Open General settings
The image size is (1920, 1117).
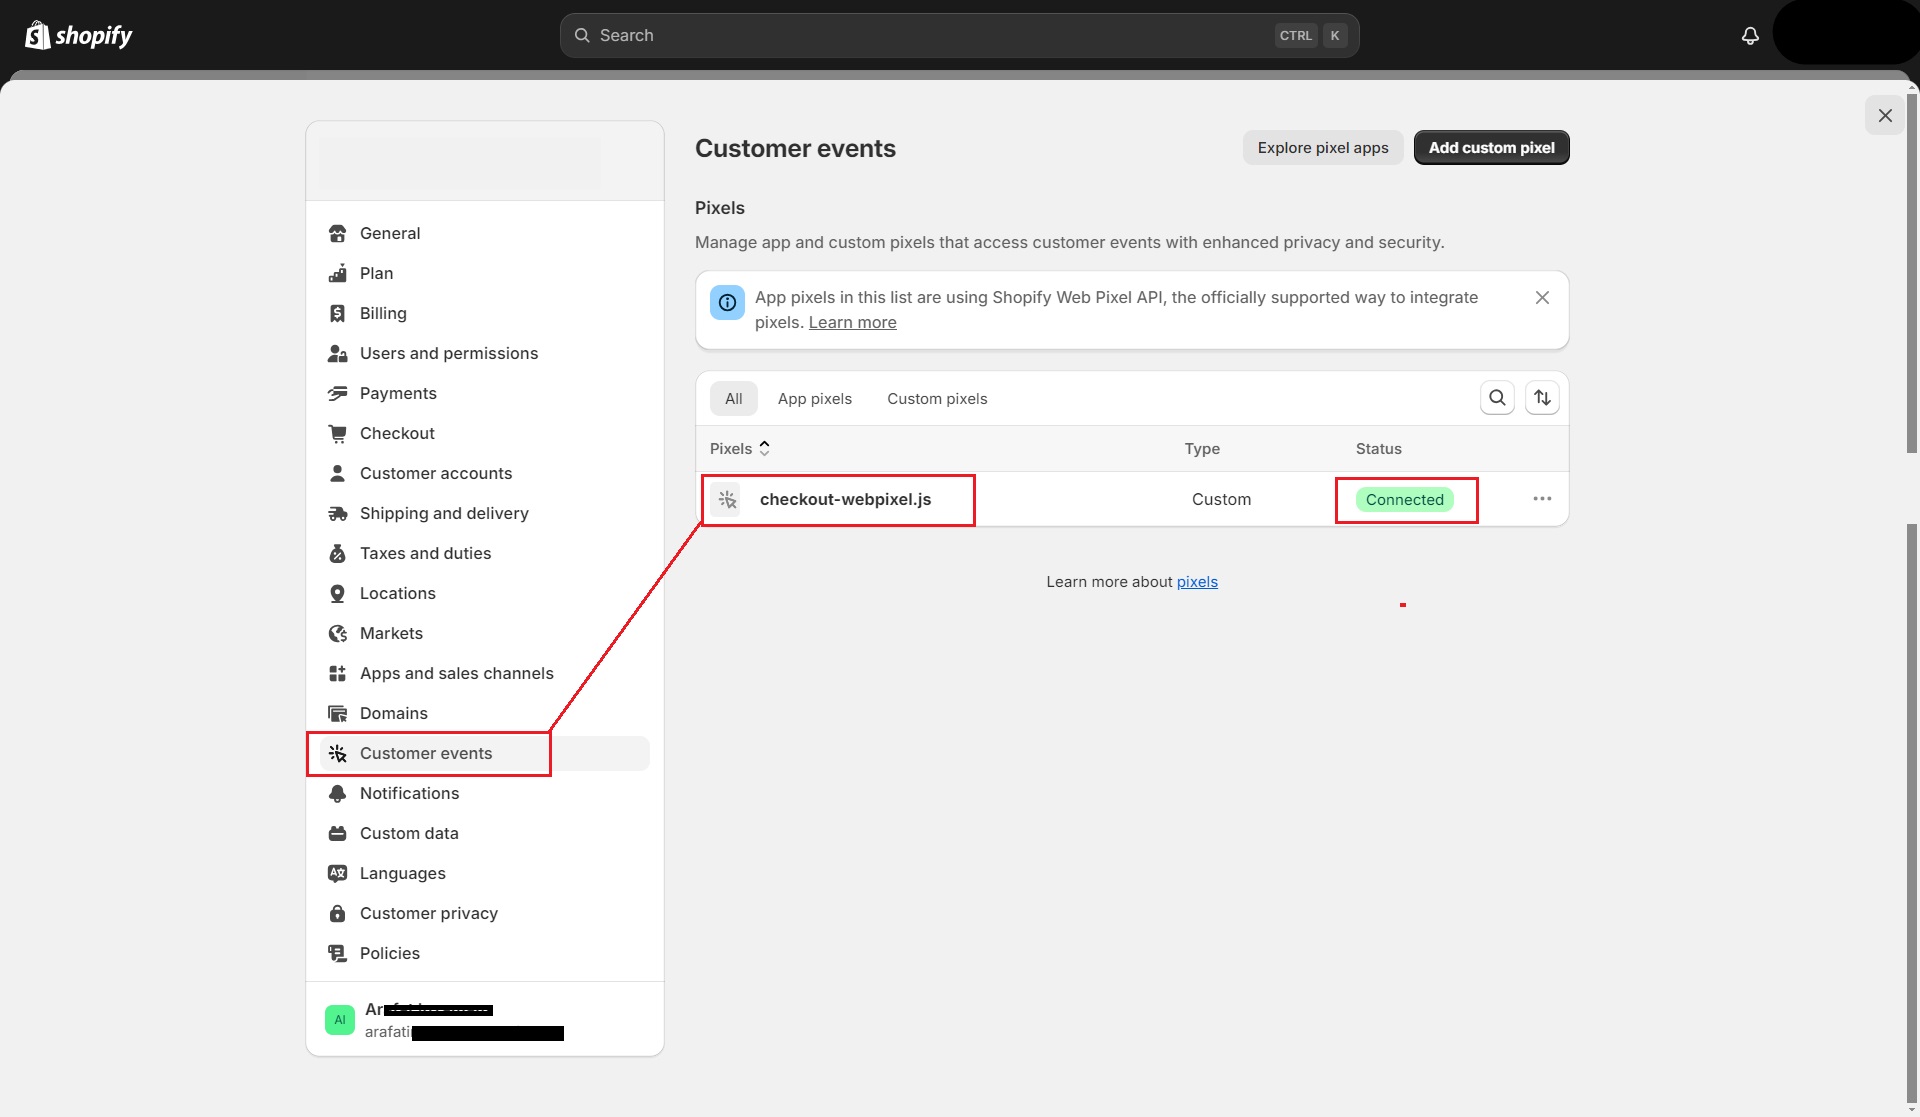click(x=485, y=233)
